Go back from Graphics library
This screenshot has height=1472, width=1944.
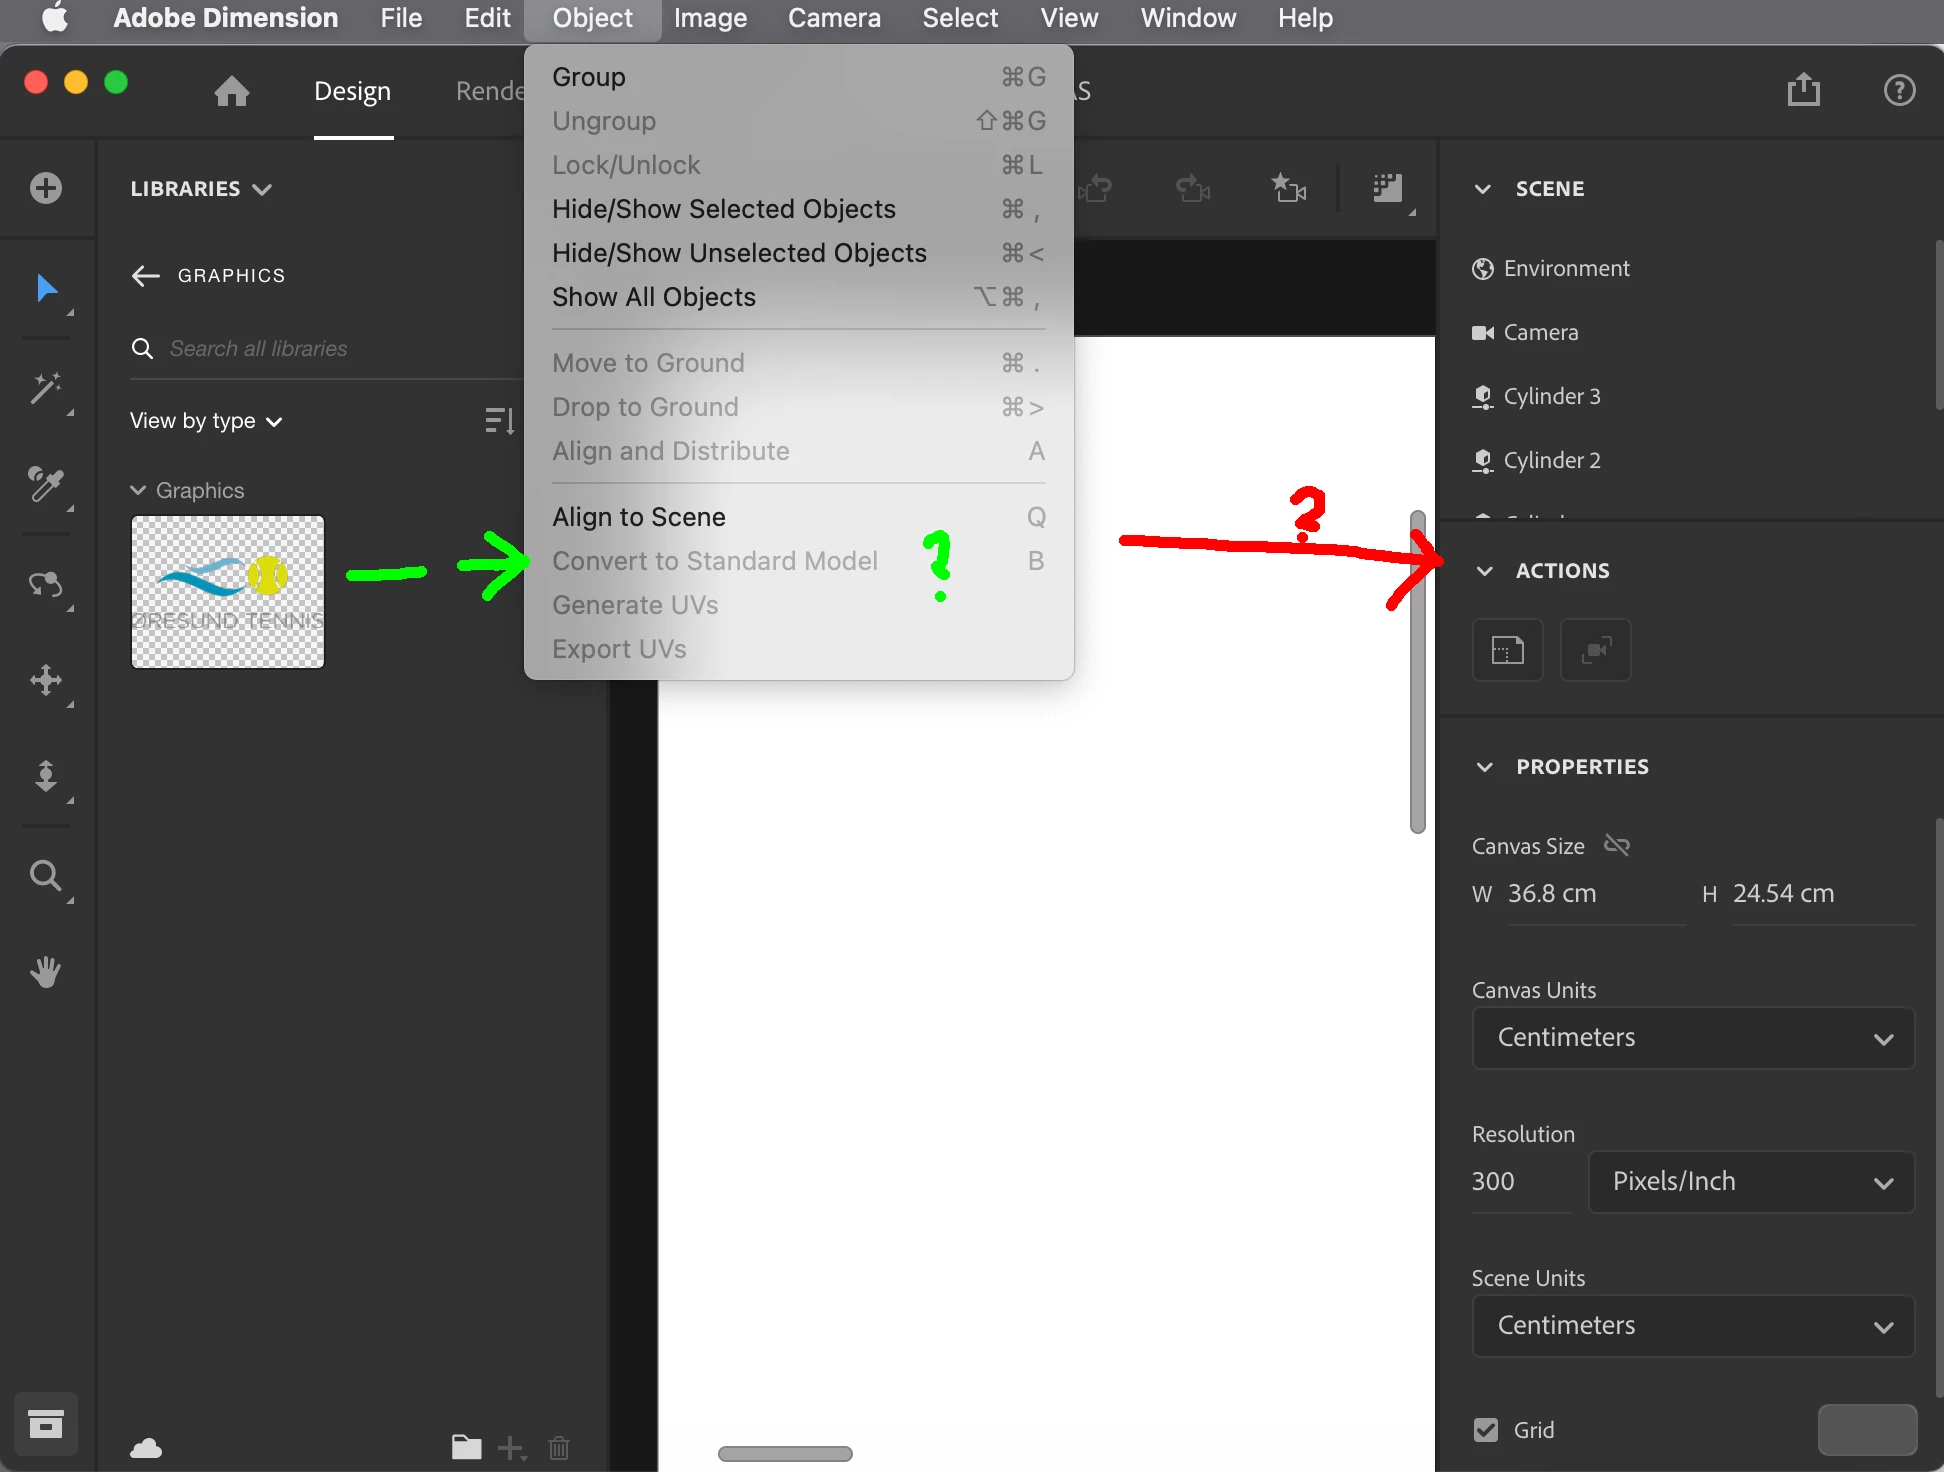point(146,276)
